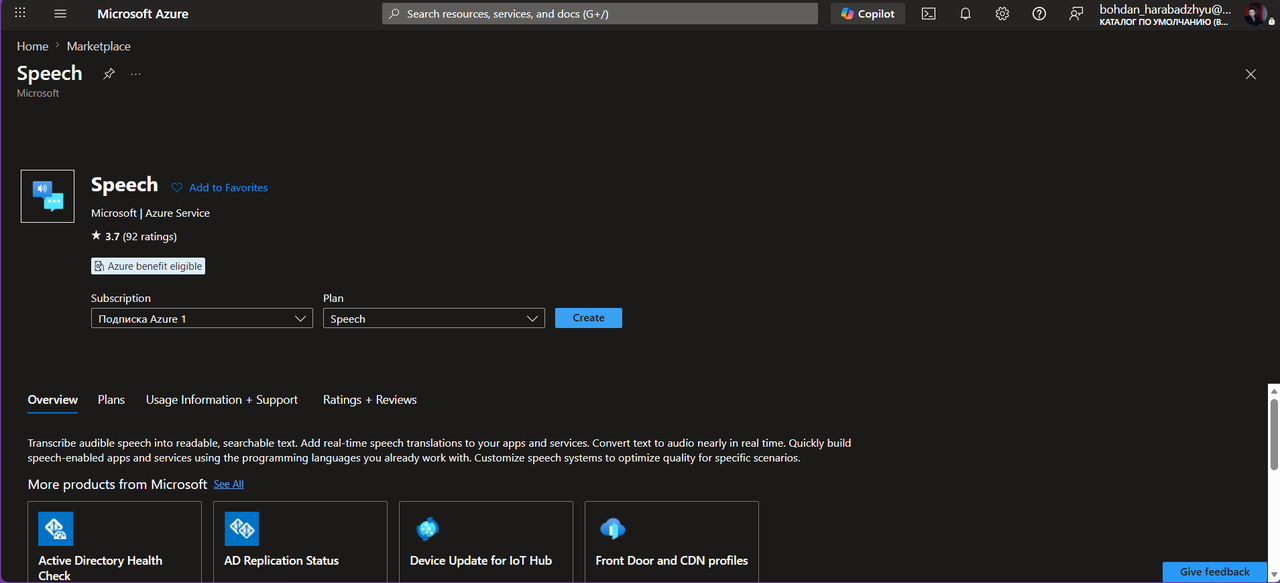Close the Speech marketplace blade
Viewport: 1280px width, 583px height.
1250,74
